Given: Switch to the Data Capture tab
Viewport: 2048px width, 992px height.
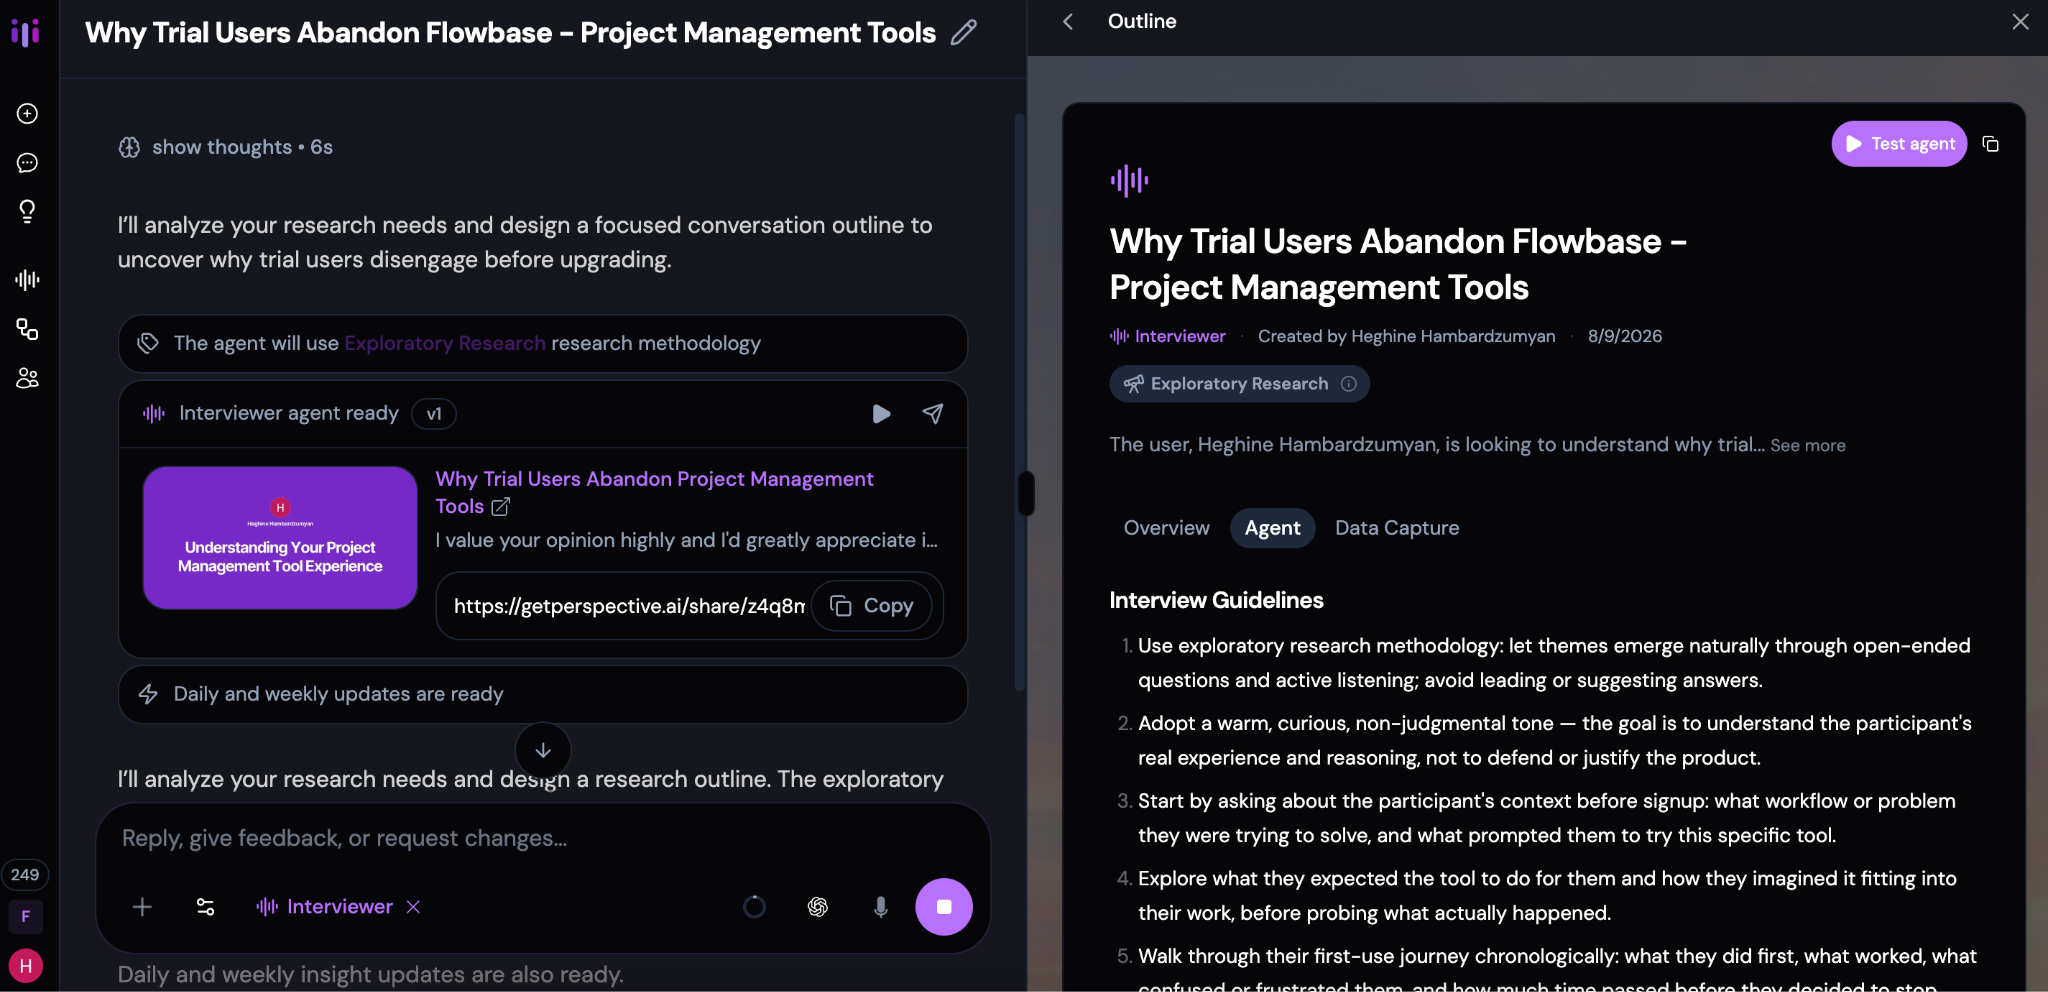Looking at the screenshot, I should (1397, 528).
